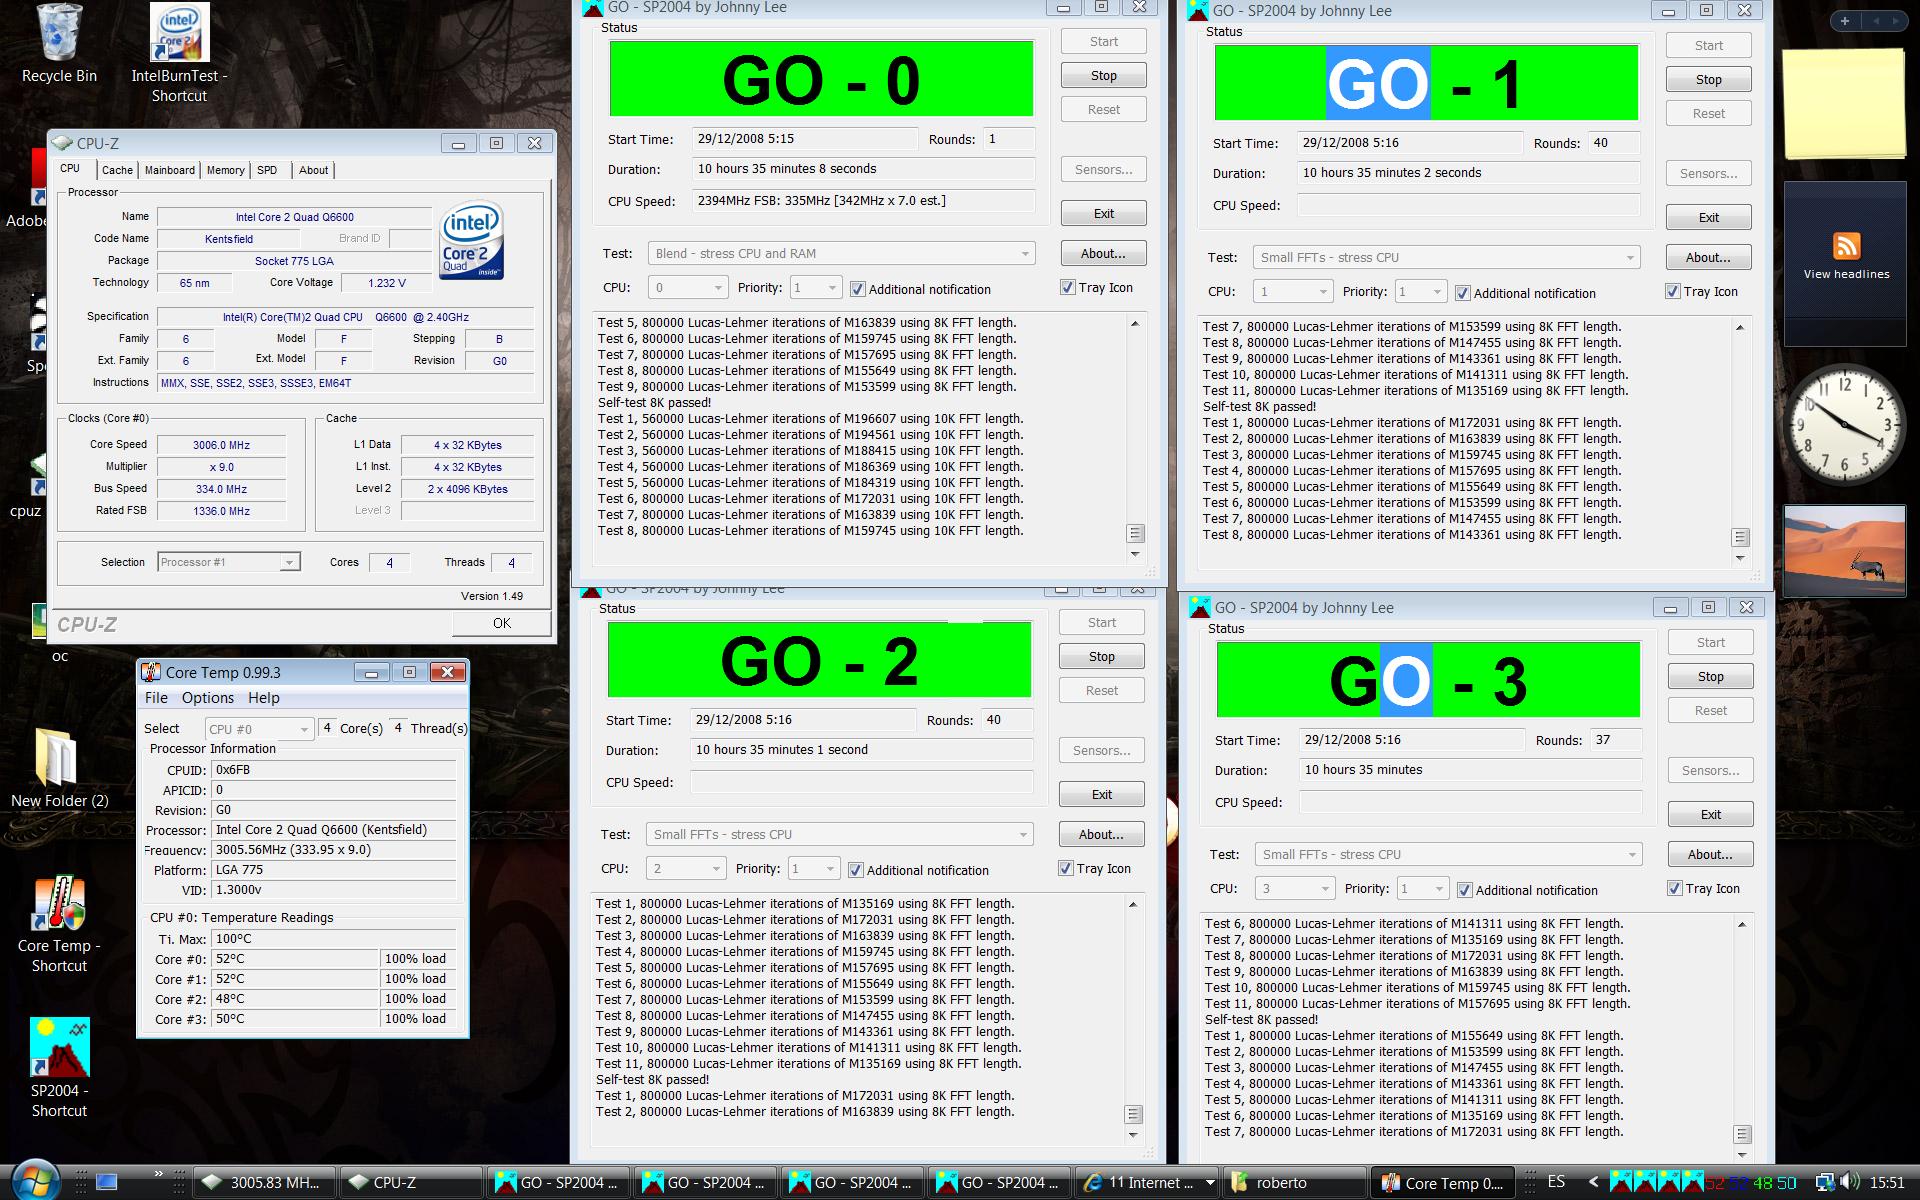Open Test dropdown 'Blend - stress CPU and RAM'

tap(841, 254)
